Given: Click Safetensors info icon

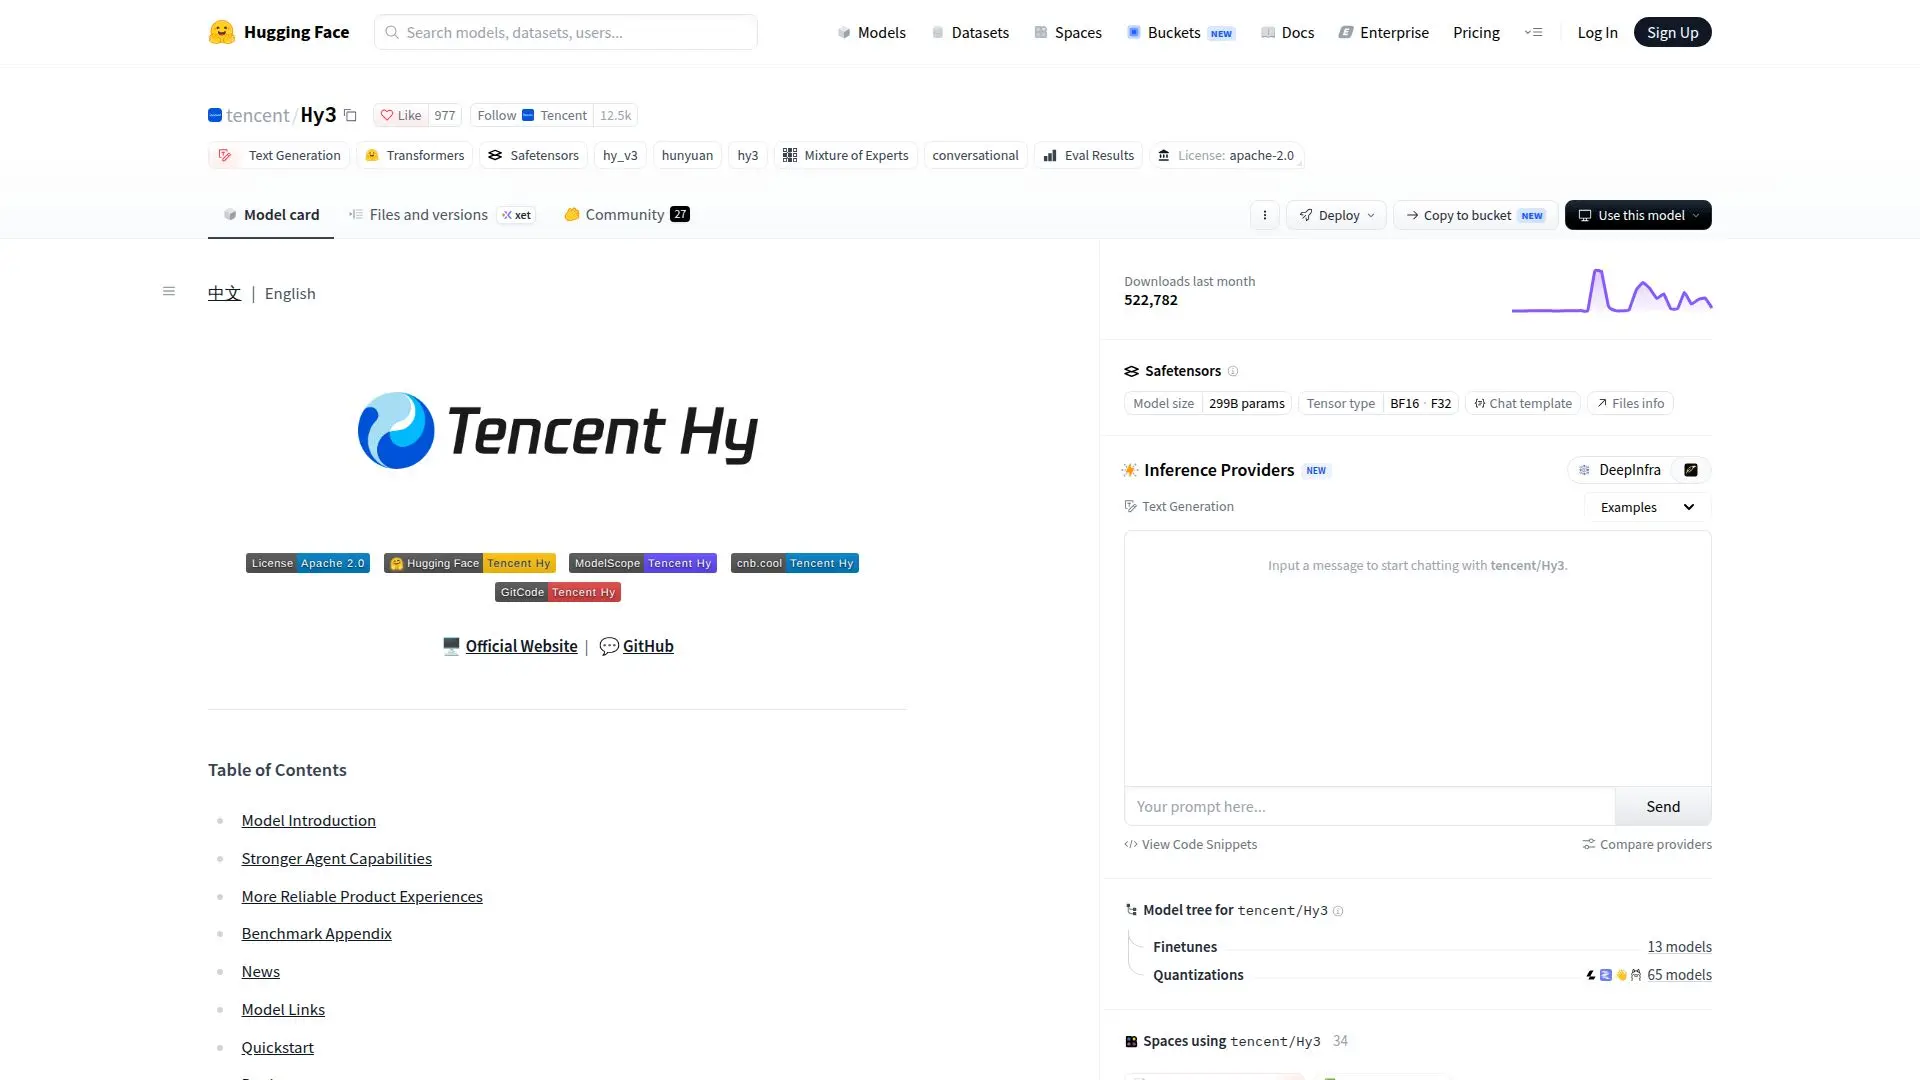Looking at the screenshot, I should point(1233,371).
